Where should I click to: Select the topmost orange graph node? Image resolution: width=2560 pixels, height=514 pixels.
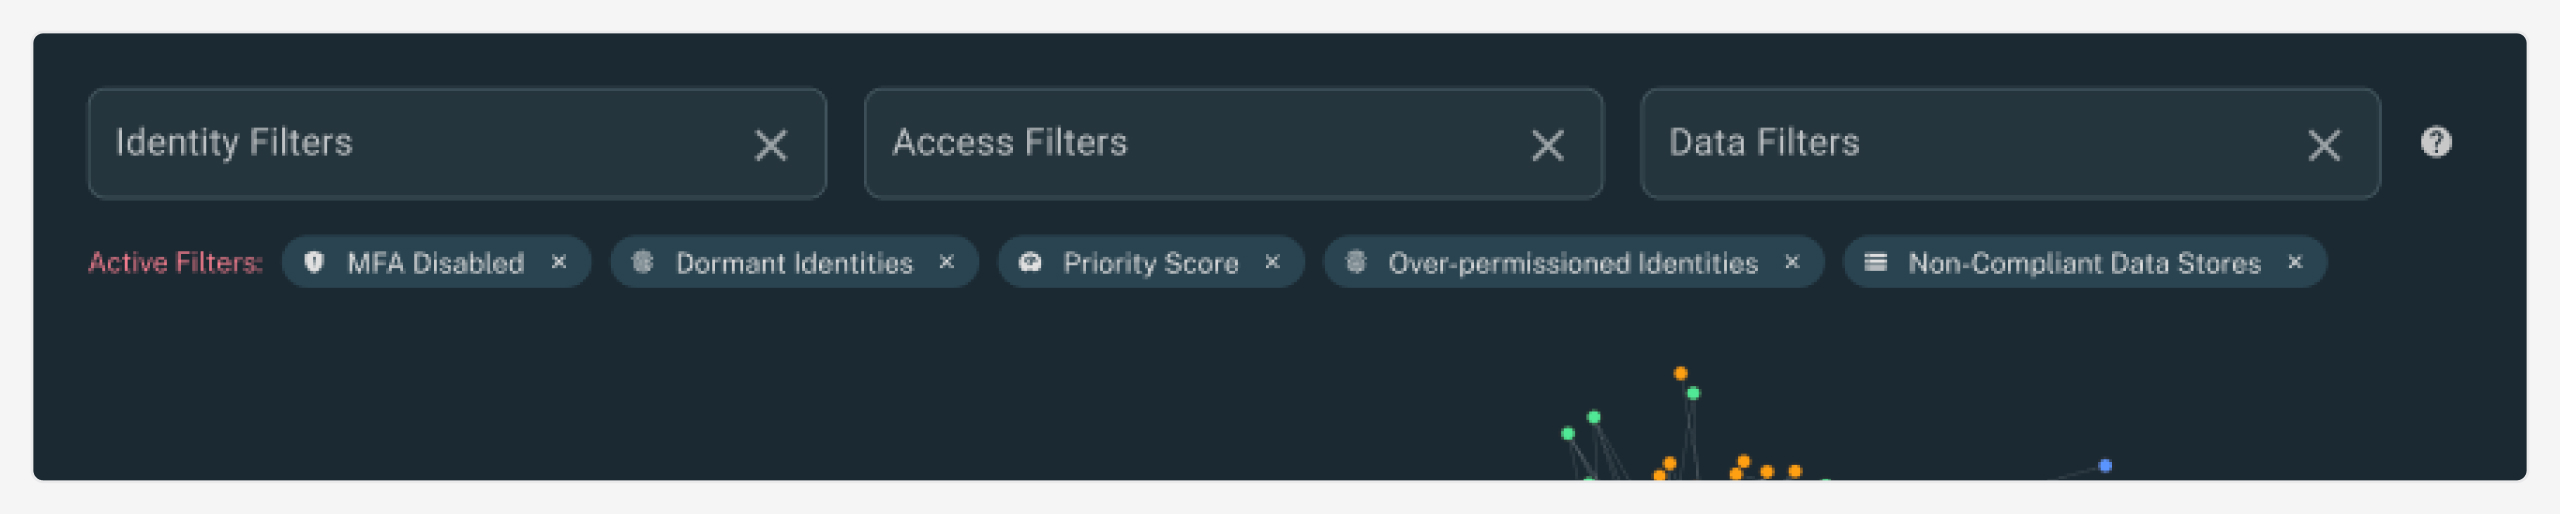pyautogui.click(x=1680, y=374)
